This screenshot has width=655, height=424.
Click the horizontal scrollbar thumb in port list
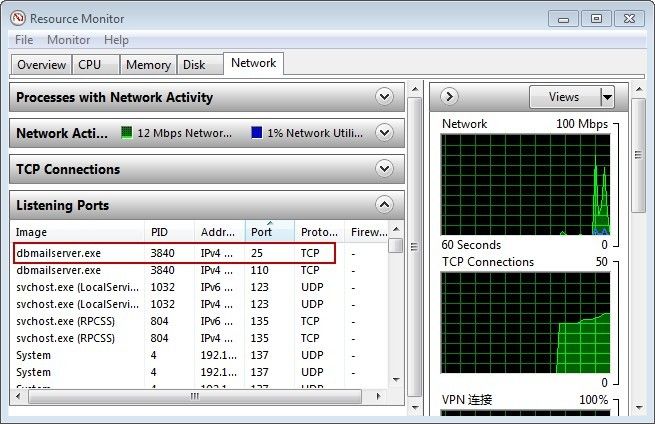coord(195,396)
